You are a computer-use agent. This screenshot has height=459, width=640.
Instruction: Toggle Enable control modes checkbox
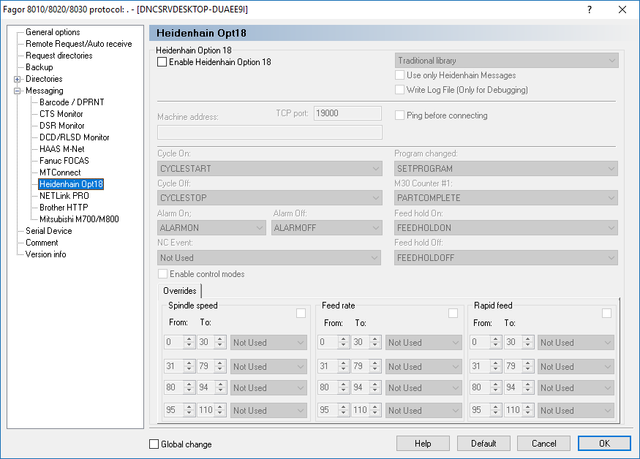coord(163,274)
